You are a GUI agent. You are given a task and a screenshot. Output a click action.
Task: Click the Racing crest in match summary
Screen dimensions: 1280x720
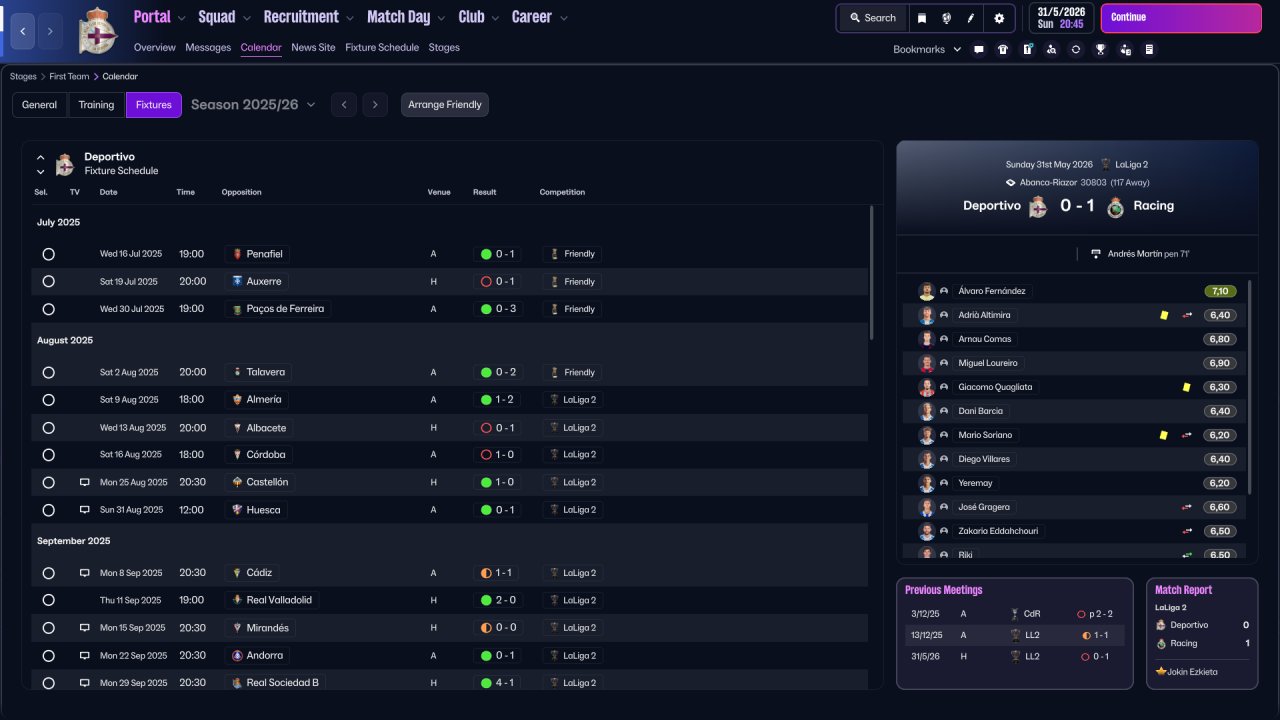(1115, 207)
